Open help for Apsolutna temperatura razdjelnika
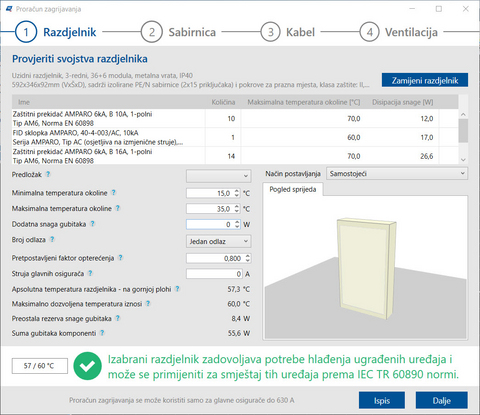Viewport: 480px width, 415px height. tap(177, 289)
